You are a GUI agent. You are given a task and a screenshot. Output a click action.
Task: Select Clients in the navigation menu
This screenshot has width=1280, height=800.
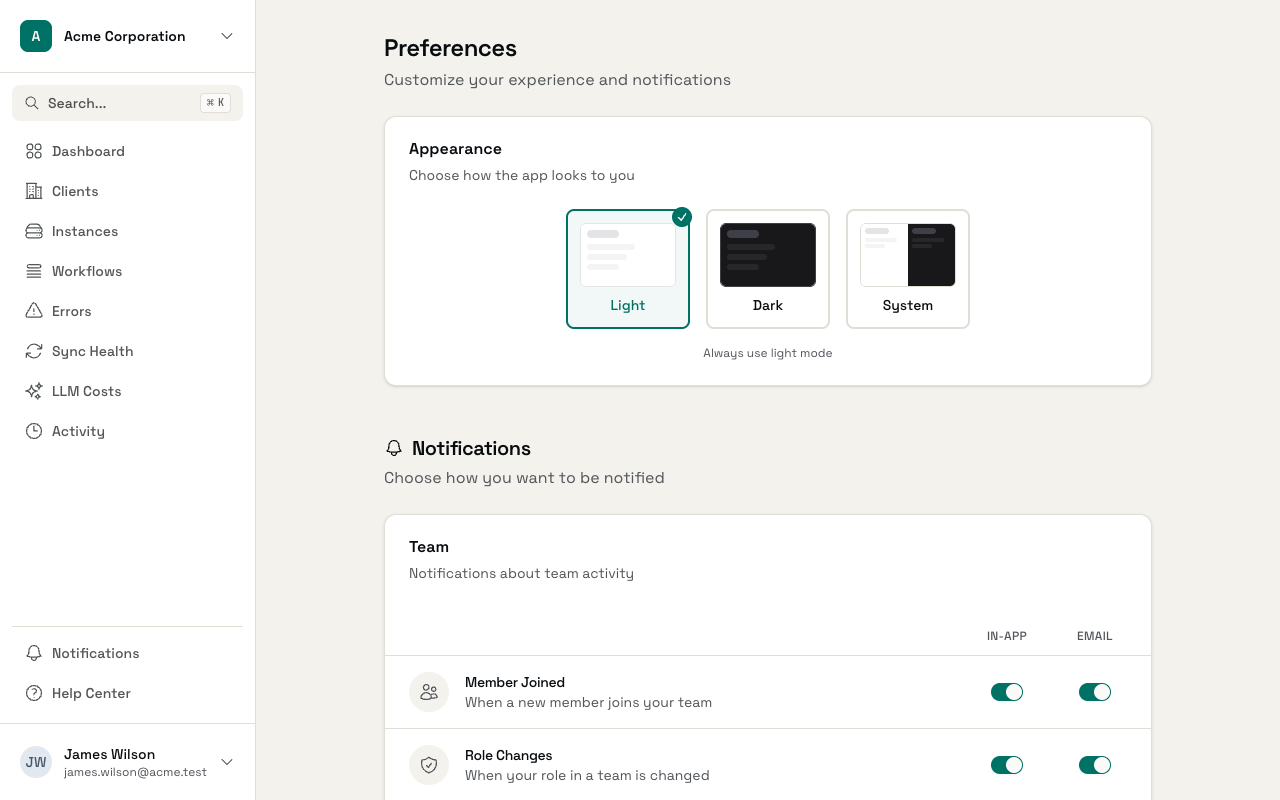[x=75, y=191]
